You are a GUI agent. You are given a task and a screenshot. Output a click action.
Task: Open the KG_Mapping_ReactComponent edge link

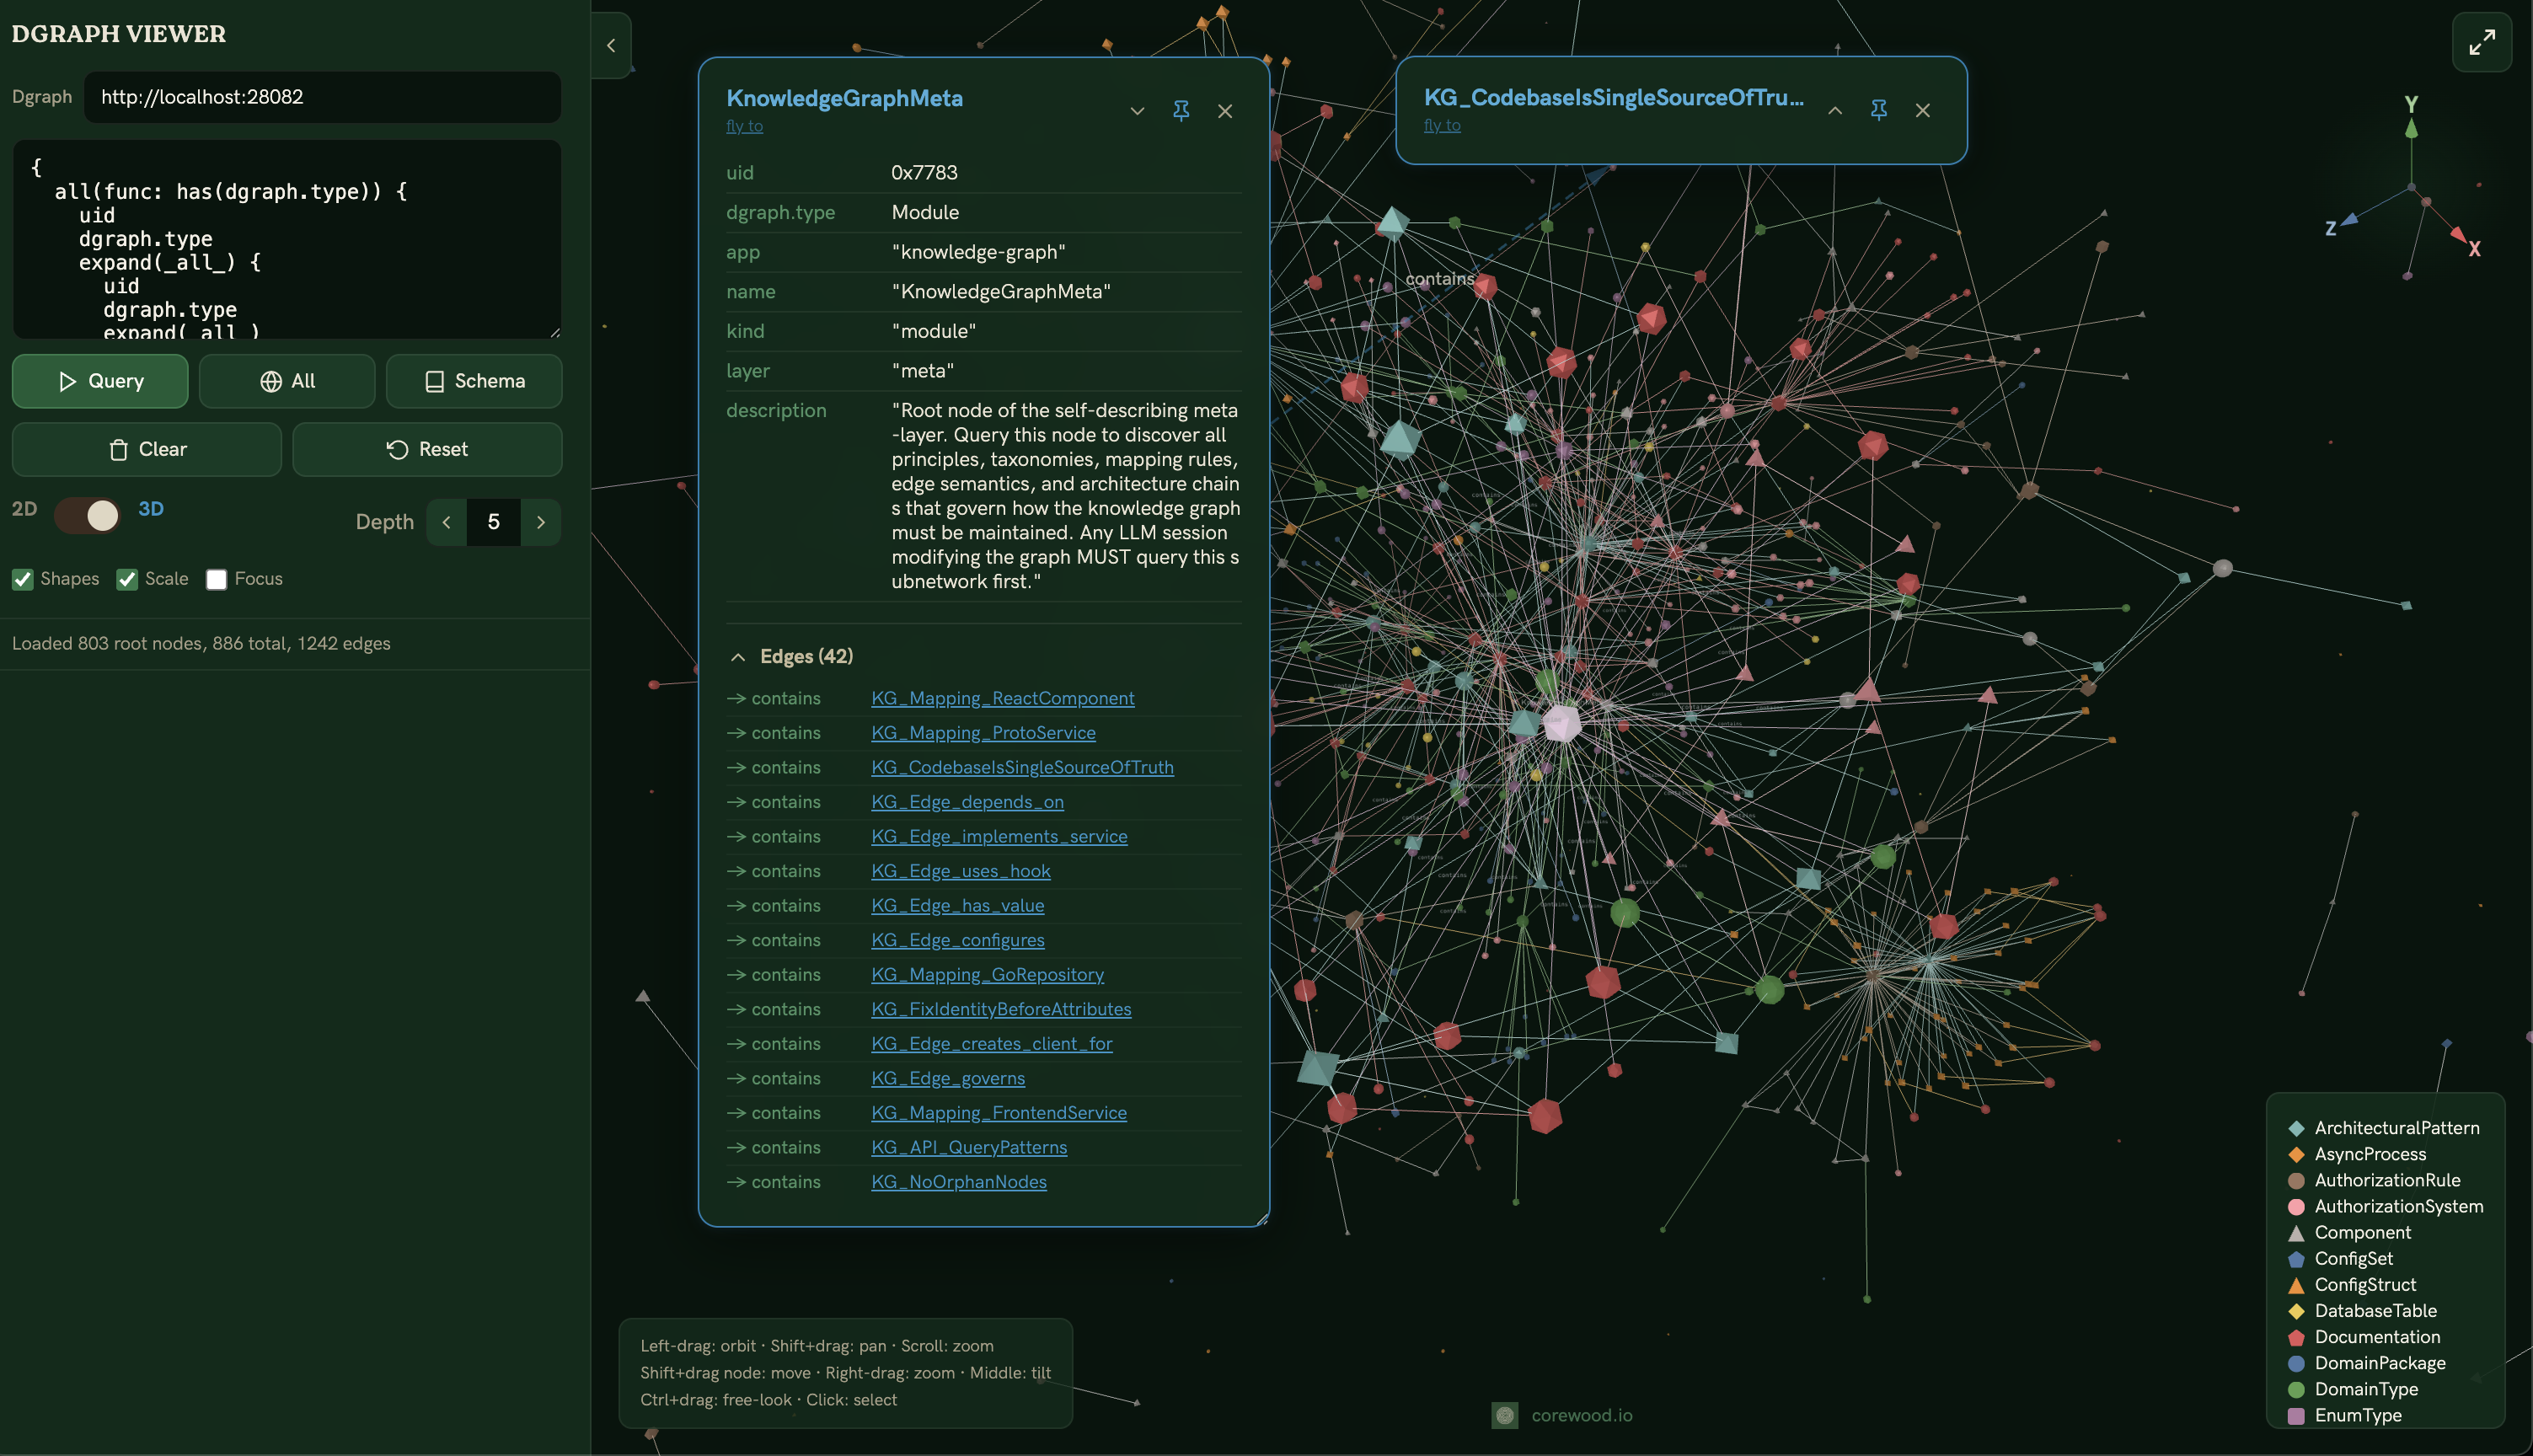(1002, 698)
